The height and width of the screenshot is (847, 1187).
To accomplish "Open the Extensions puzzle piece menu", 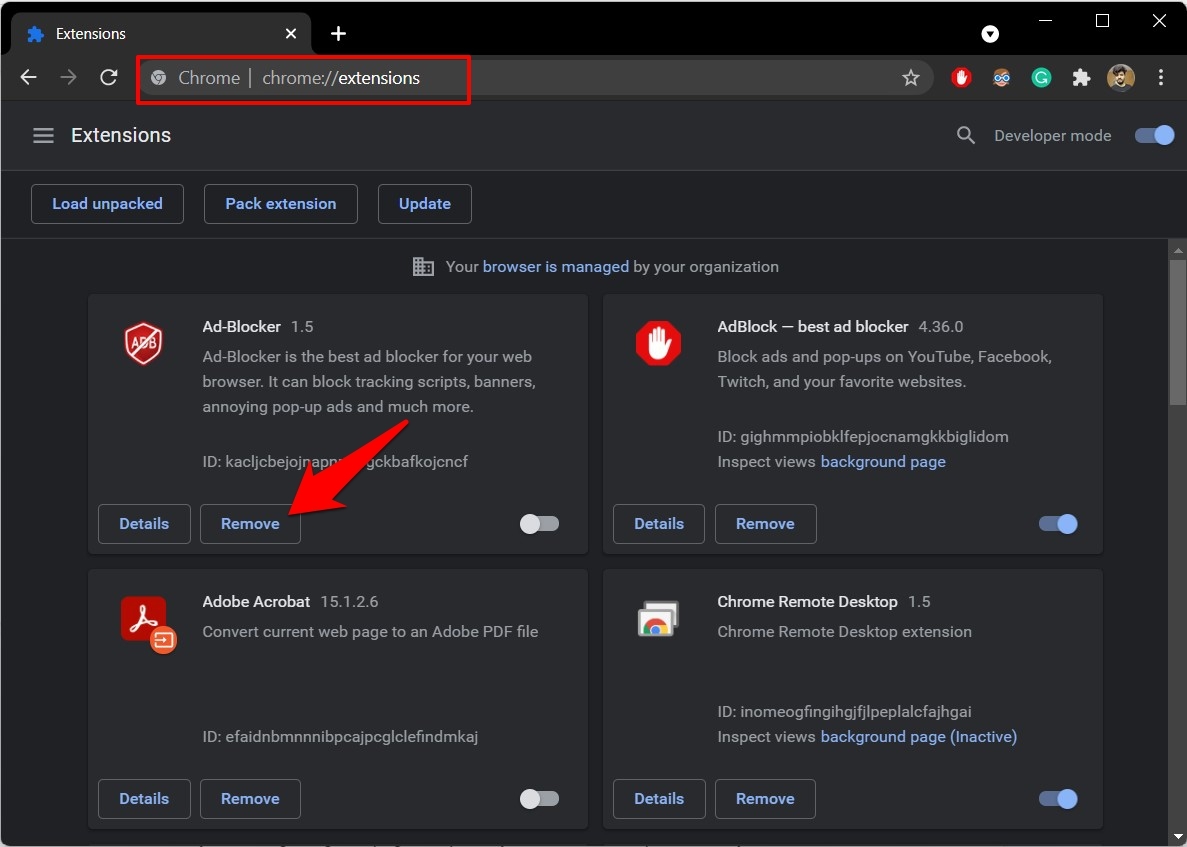I will coord(1081,78).
